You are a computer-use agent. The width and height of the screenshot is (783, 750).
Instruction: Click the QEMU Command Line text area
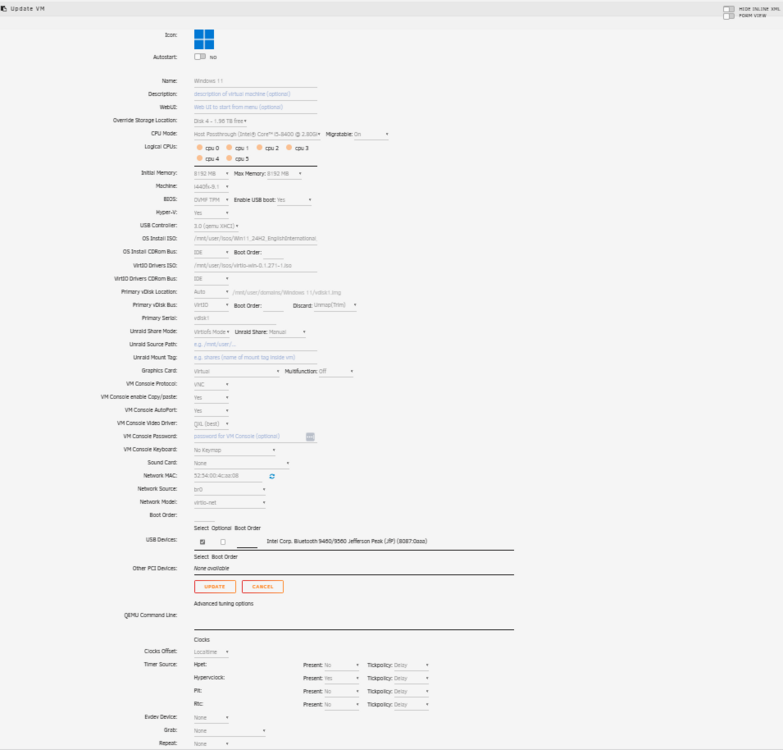coord(354,620)
